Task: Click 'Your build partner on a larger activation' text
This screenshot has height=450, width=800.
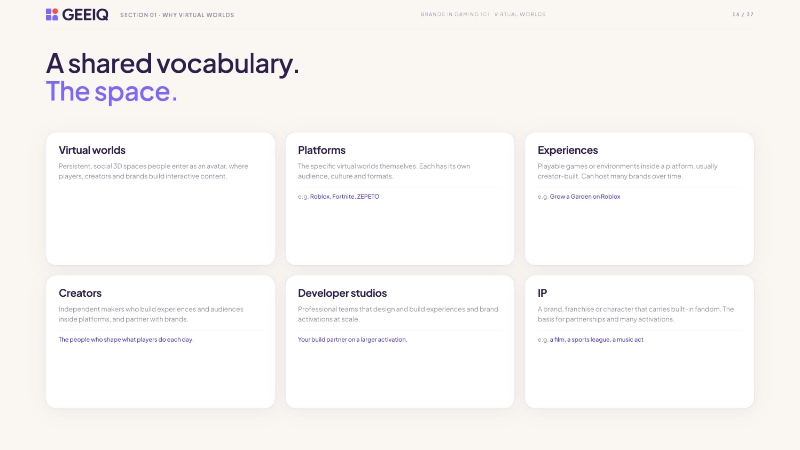Action: click(353, 339)
